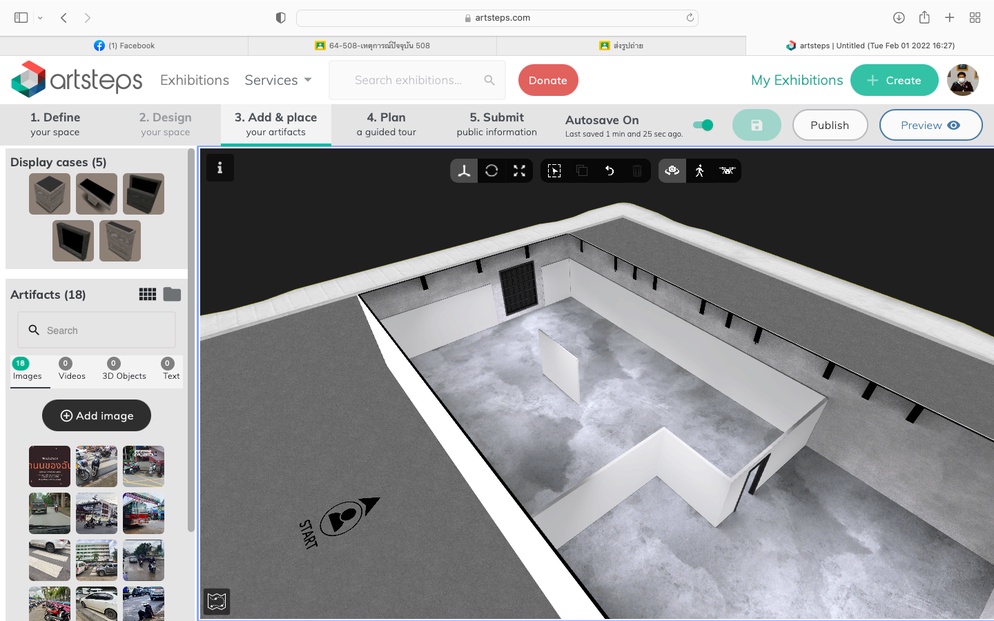
Task: Click the artifacts Search field
Action: tap(97, 330)
